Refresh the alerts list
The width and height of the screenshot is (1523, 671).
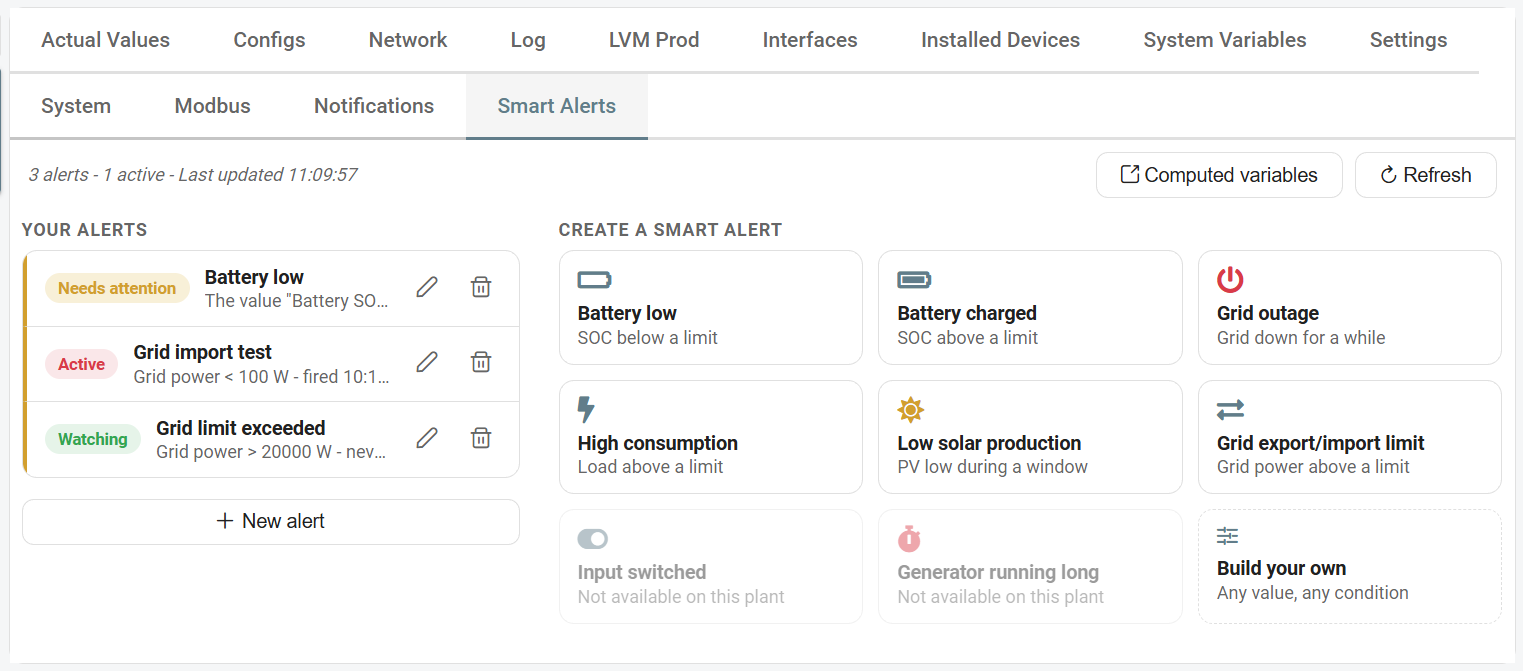(x=1426, y=175)
